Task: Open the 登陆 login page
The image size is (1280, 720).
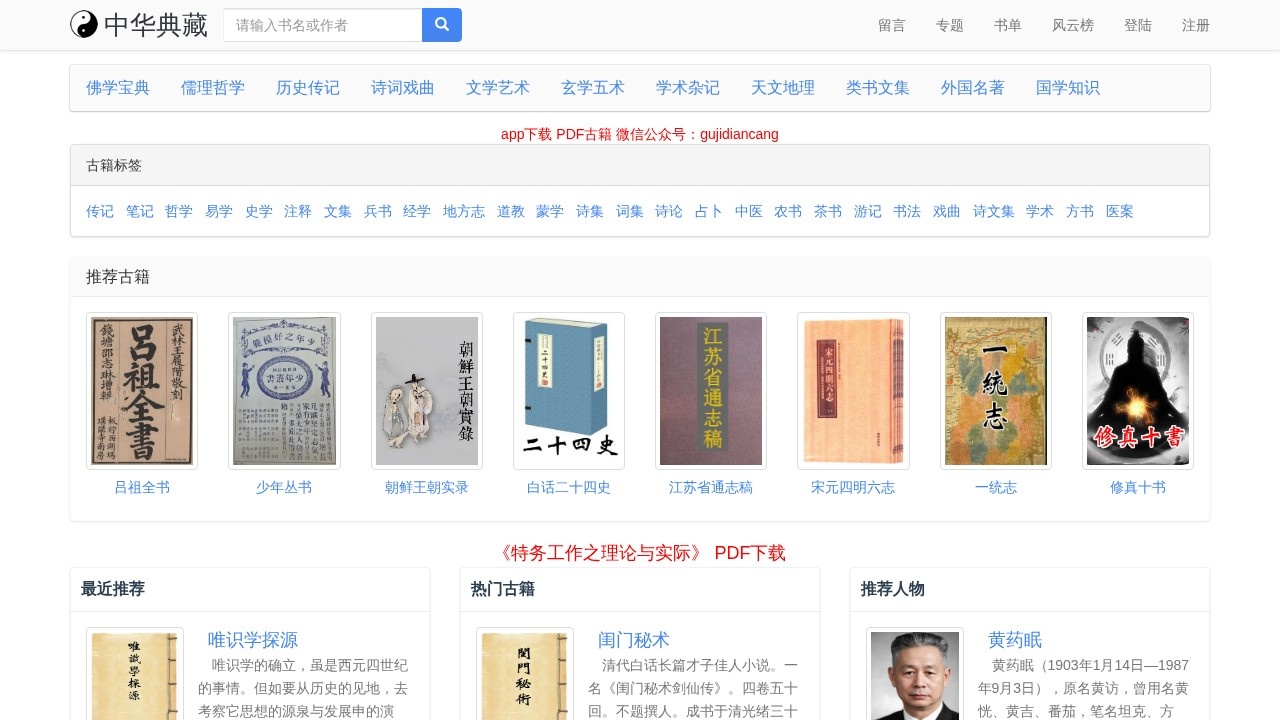Action: 1138,25
